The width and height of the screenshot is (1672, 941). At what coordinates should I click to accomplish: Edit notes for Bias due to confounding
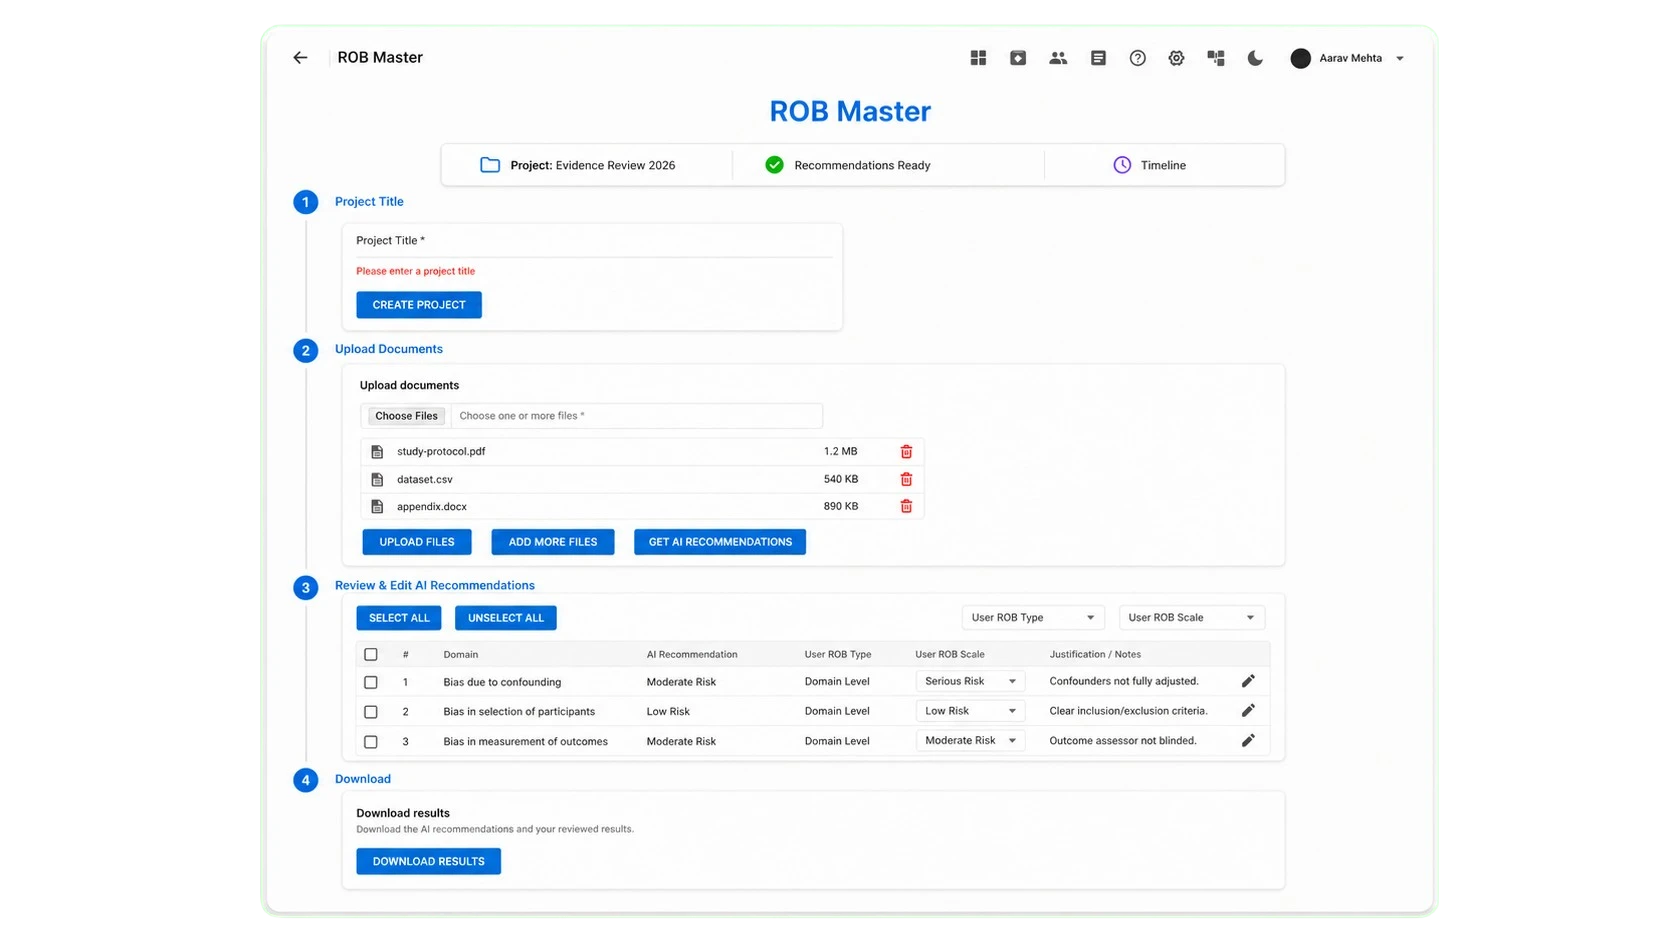pos(1248,681)
